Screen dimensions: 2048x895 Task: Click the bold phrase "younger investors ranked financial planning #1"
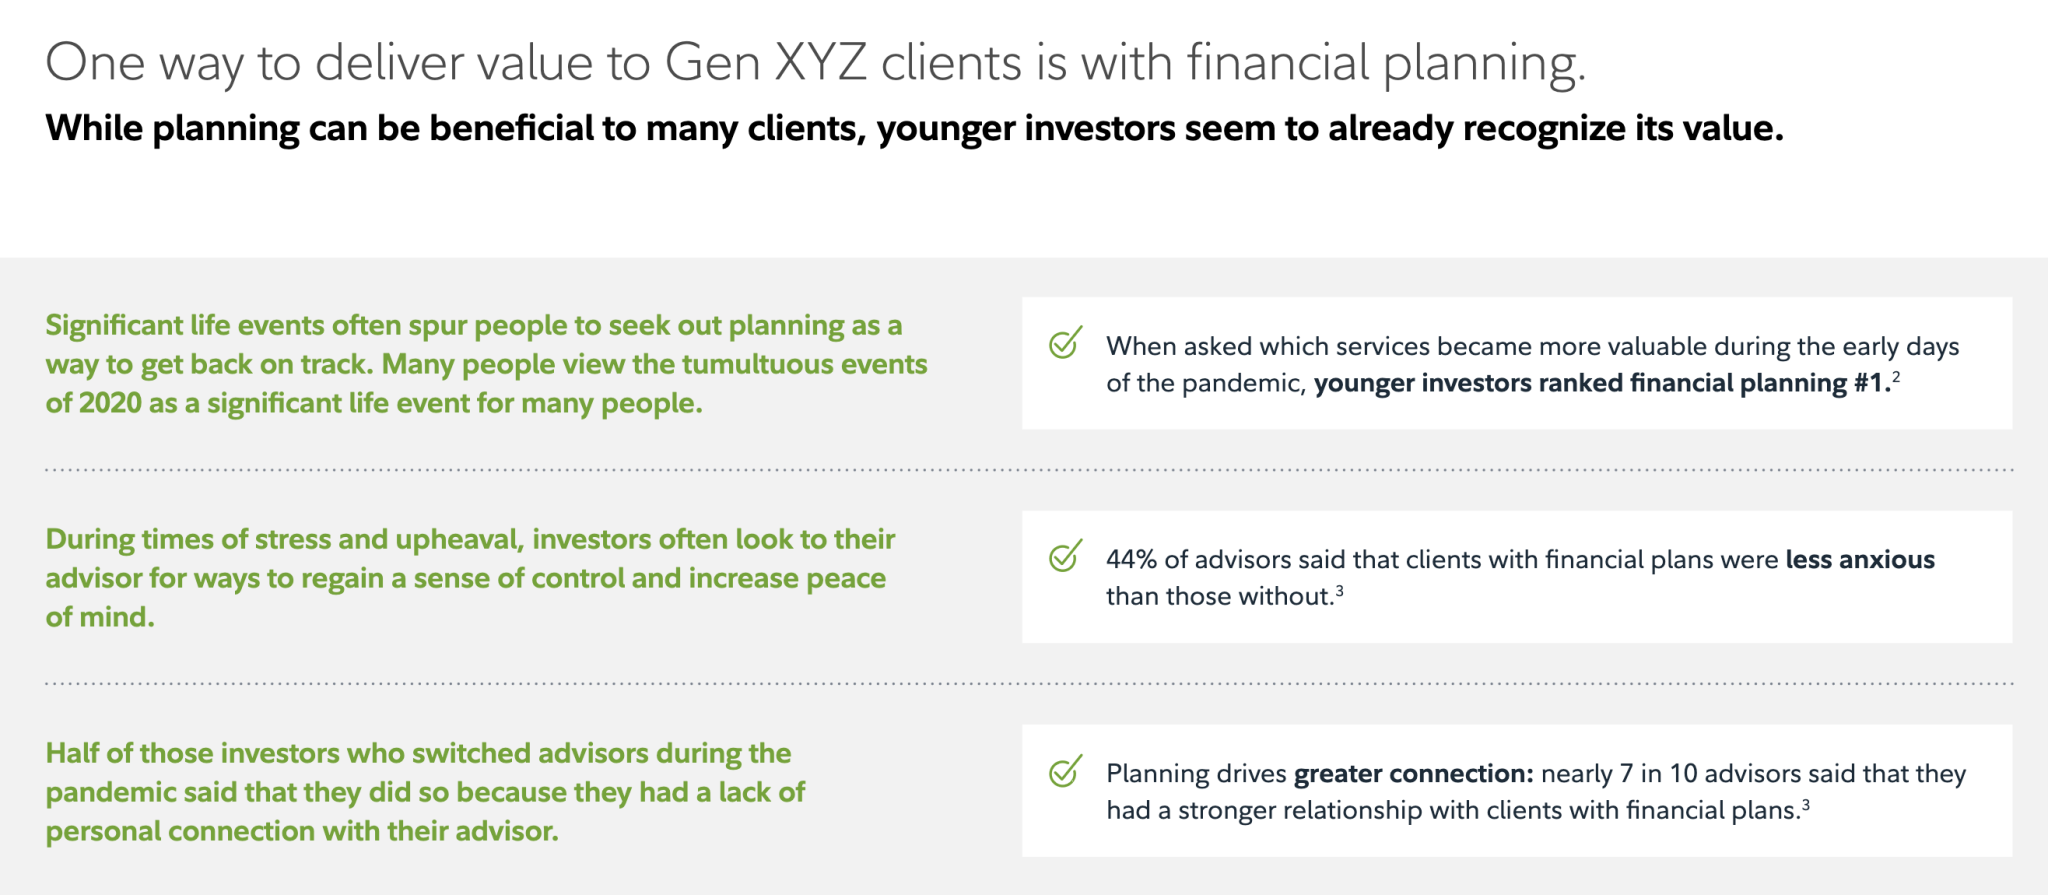click(1601, 384)
